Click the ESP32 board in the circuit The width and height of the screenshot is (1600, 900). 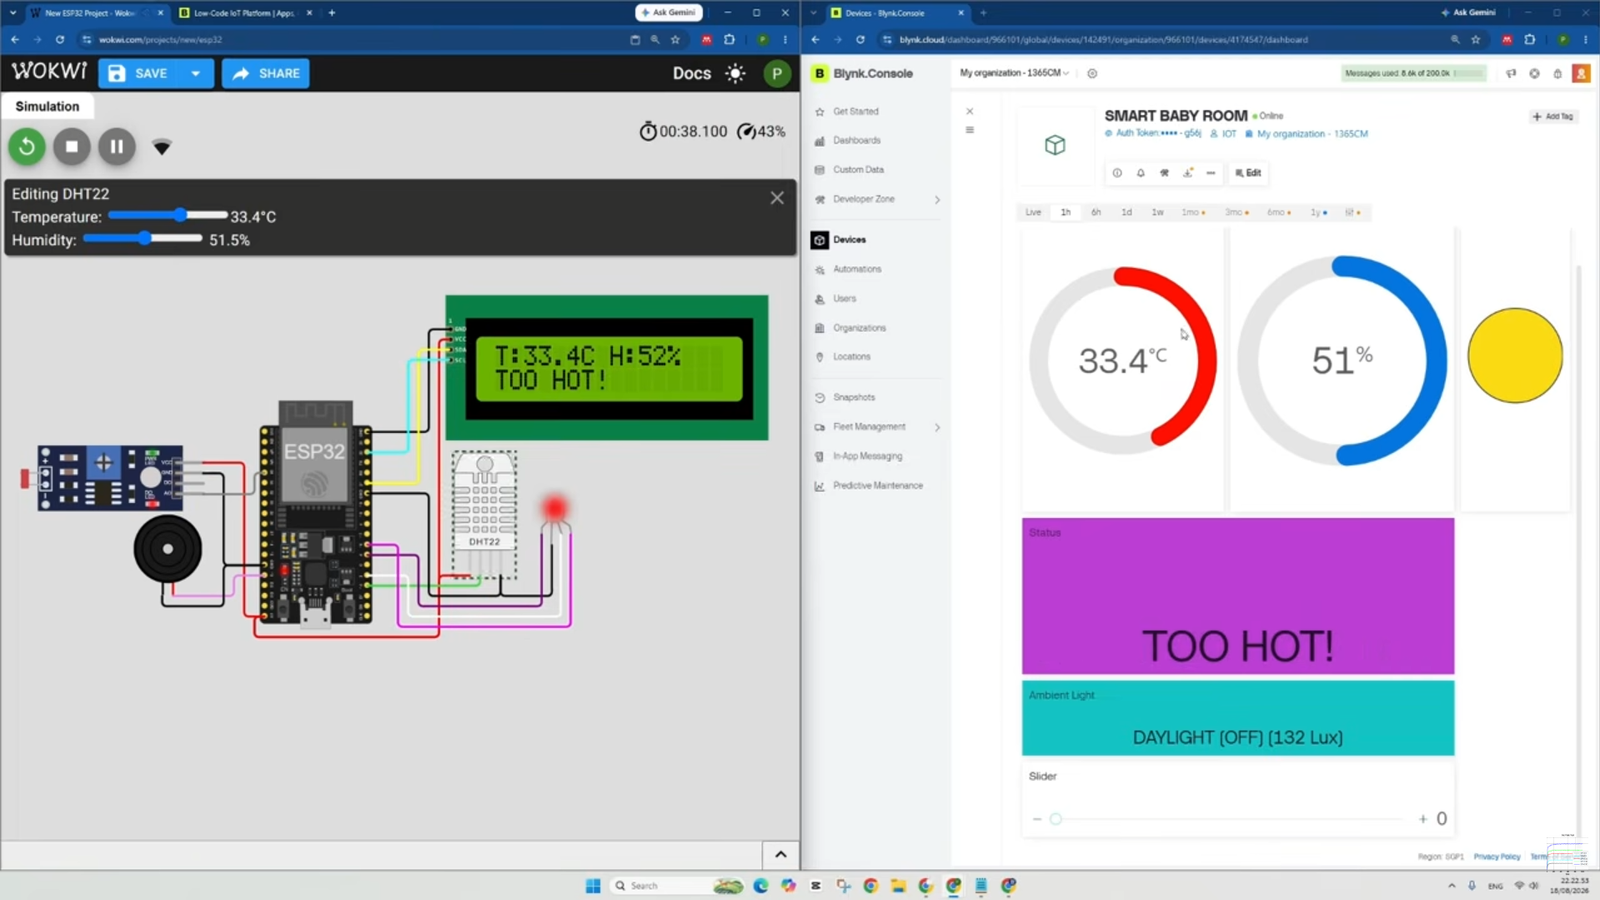pyautogui.click(x=315, y=512)
